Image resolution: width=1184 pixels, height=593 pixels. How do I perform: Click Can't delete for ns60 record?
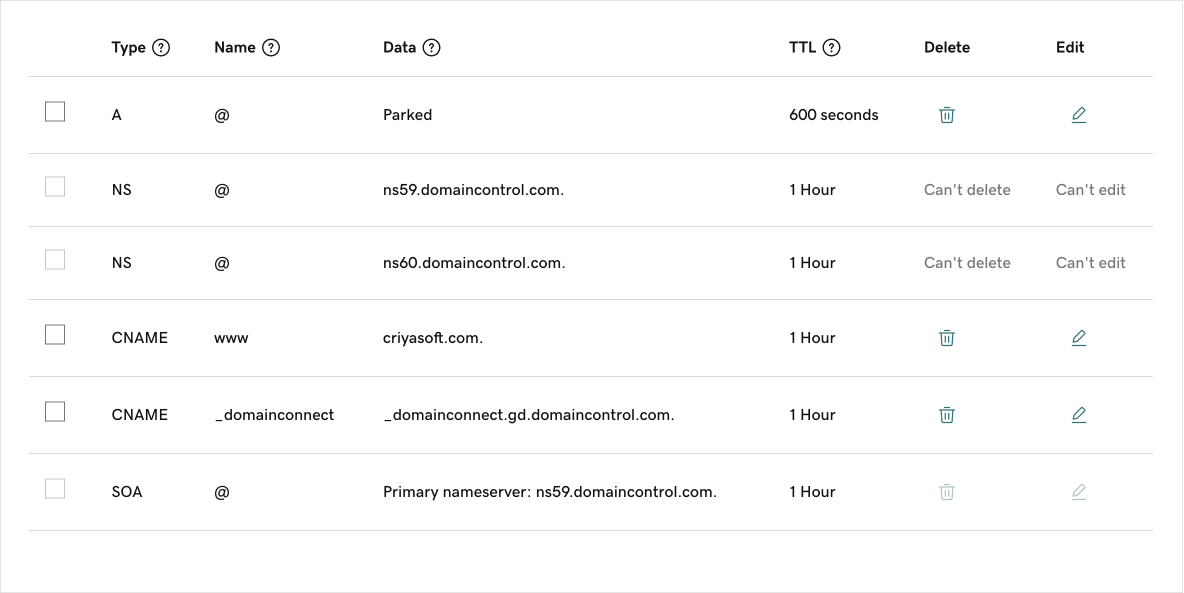967,263
